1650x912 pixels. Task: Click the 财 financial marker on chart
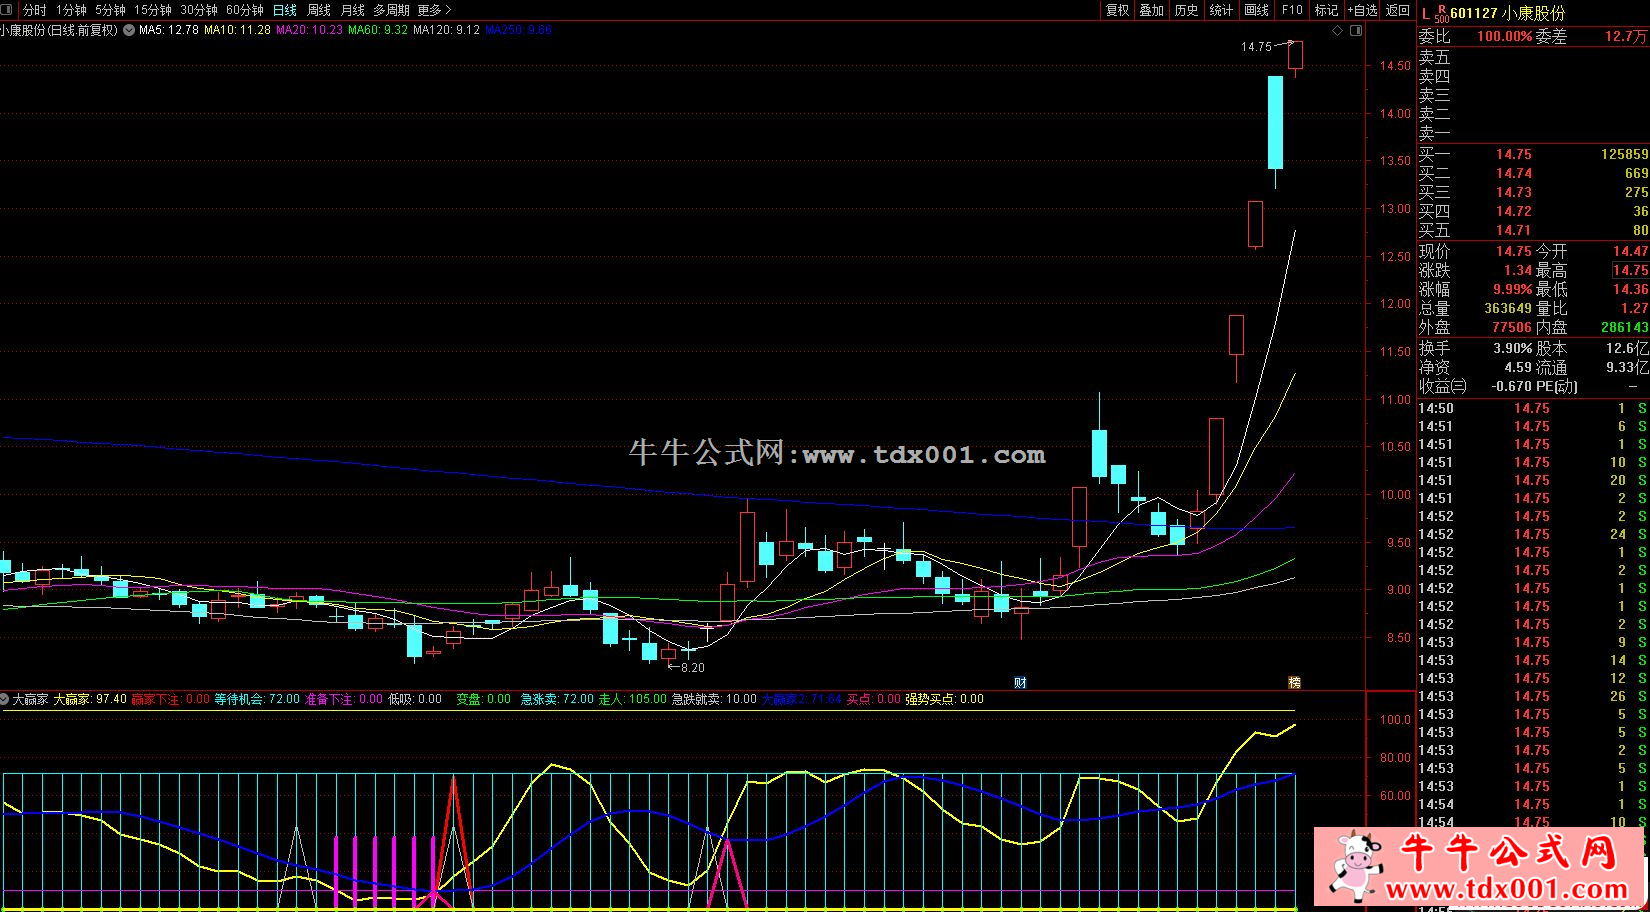click(x=1020, y=683)
